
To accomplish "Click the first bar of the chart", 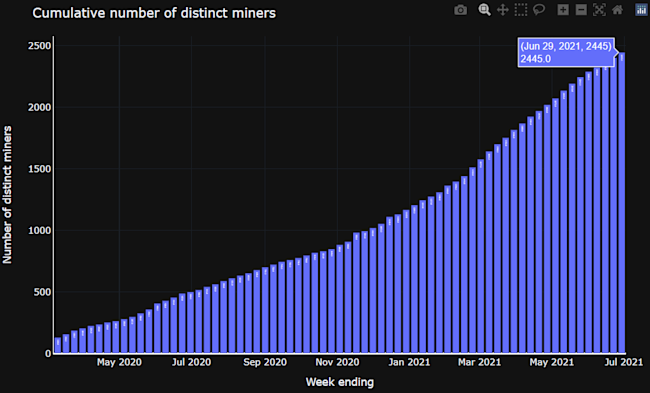I will (58, 345).
